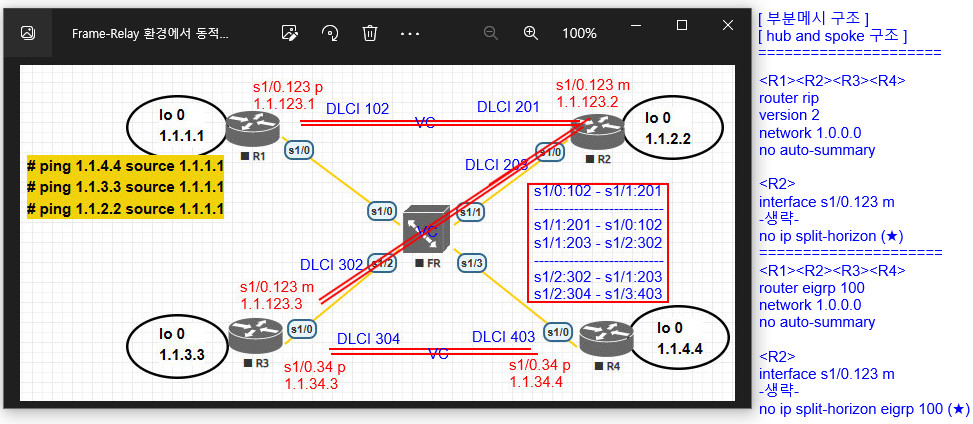Click the ping 1.1.3.3 command line
973x424 pixels.
pyautogui.click(x=125, y=187)
